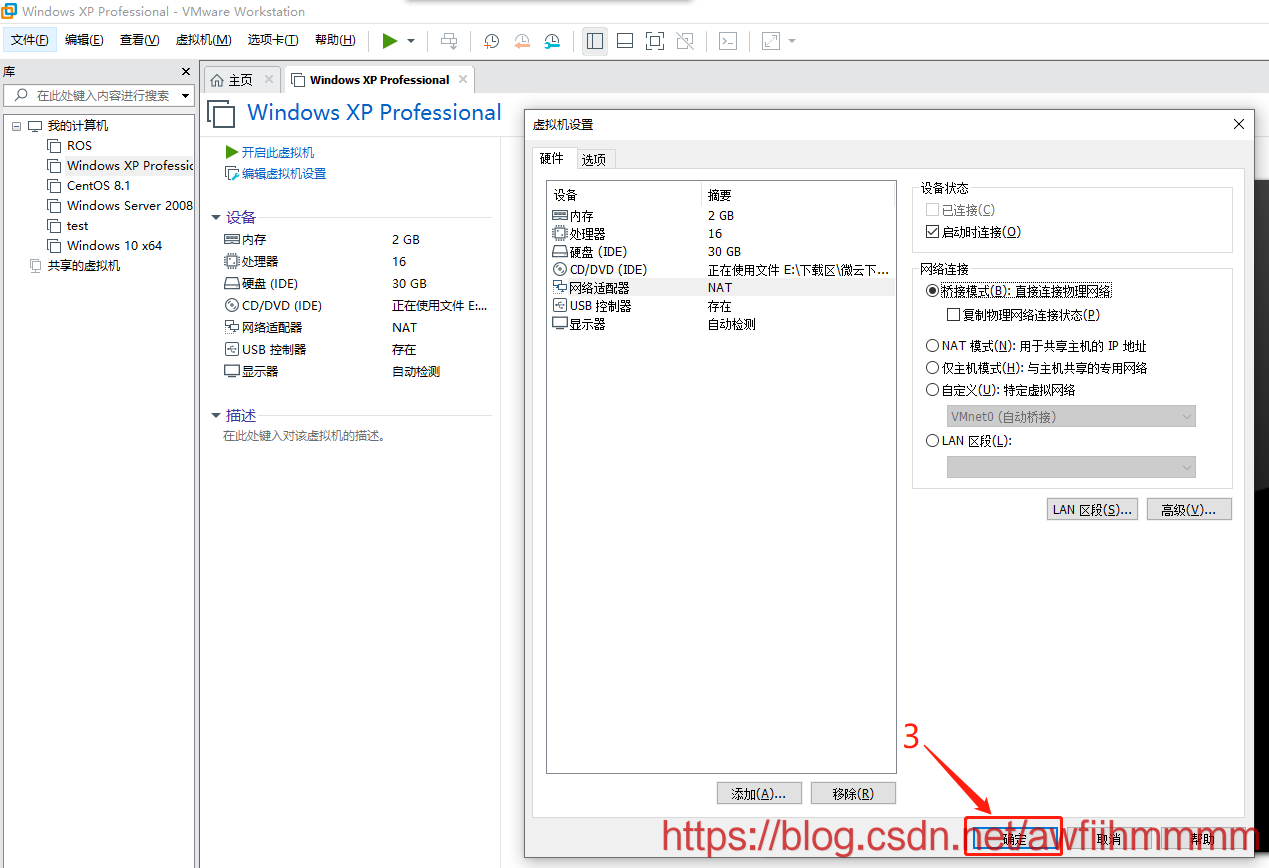The height and width of the screenshot is (868, 1269).
Task: Close the 主页 tab with its X
Action: [269, 80]
